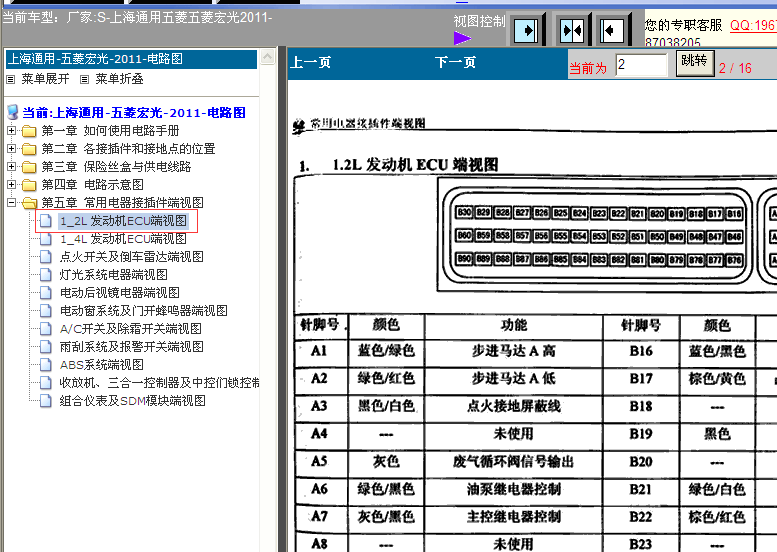777x552 pixels.
Task: Open 点火开关及倒车雷达端视图 tree entry
Action: 132,257
